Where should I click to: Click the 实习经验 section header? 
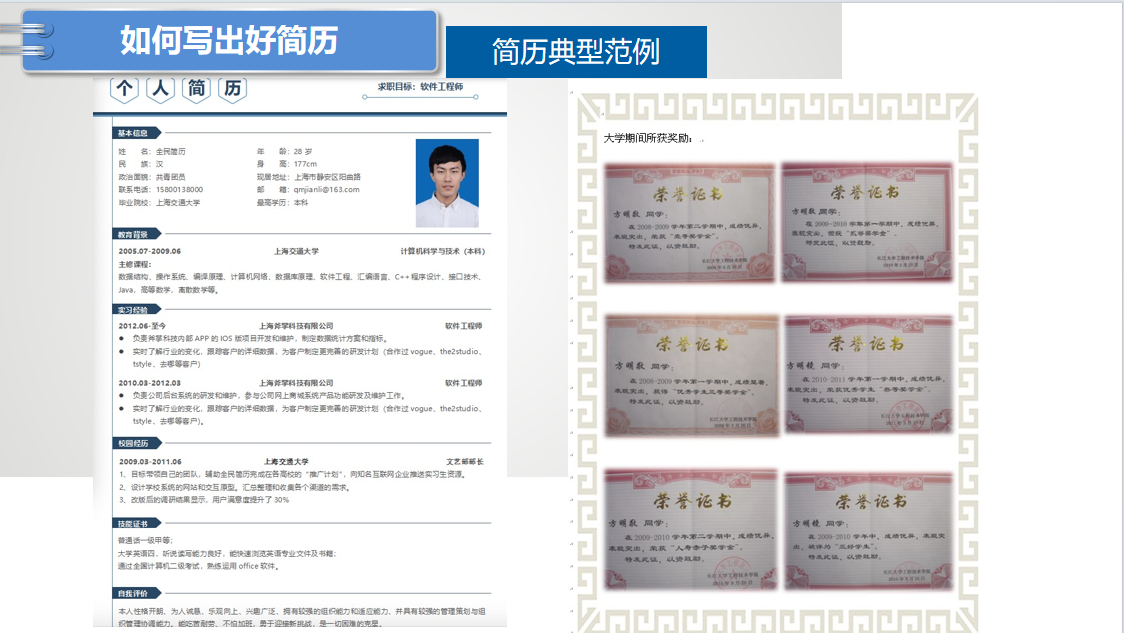(133, 310)
